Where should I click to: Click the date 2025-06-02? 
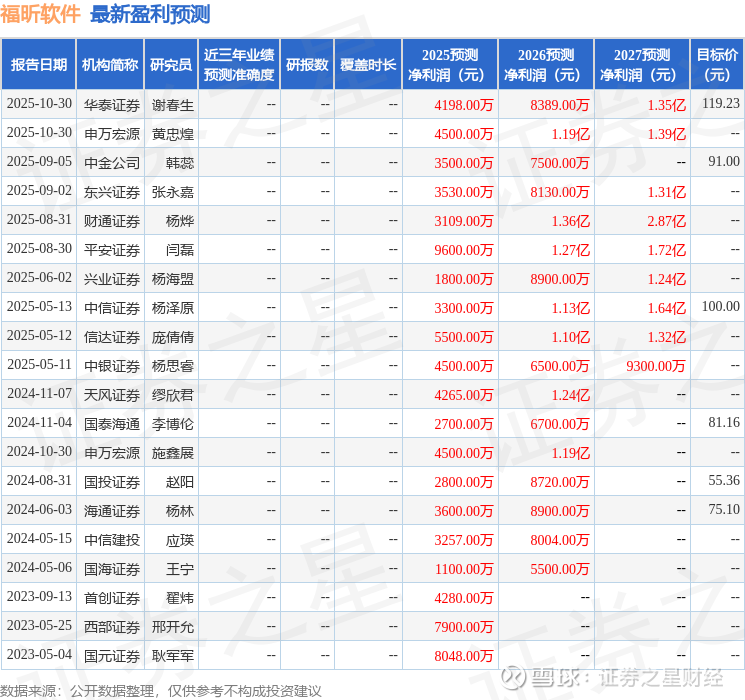[x=39, y=277]
